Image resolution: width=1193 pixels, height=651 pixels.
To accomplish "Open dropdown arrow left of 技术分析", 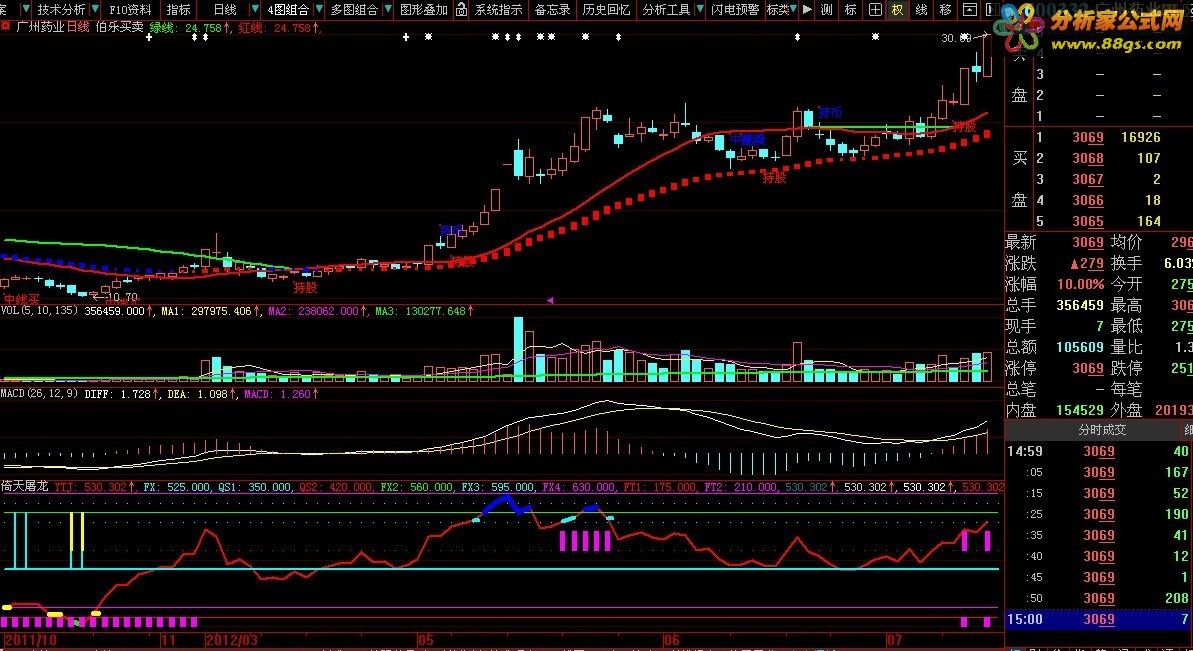I will coord(27,10).
